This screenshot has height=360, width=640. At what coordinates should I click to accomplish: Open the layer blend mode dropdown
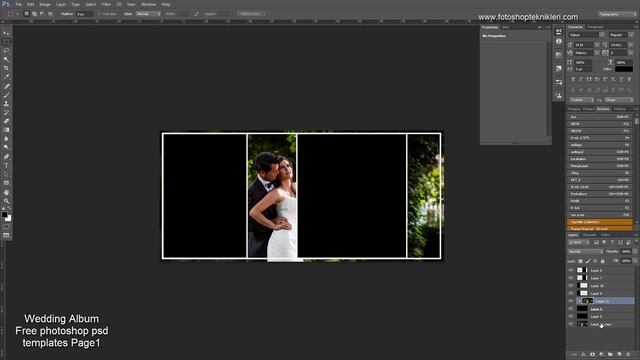pyautogui.click(x=585, y=252)
